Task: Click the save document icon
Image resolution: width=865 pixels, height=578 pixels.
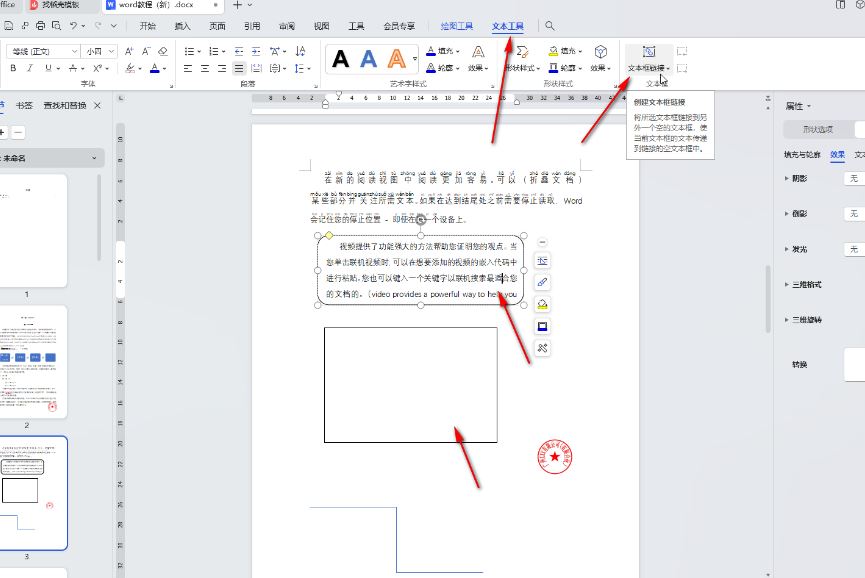Action: [8, 26]
